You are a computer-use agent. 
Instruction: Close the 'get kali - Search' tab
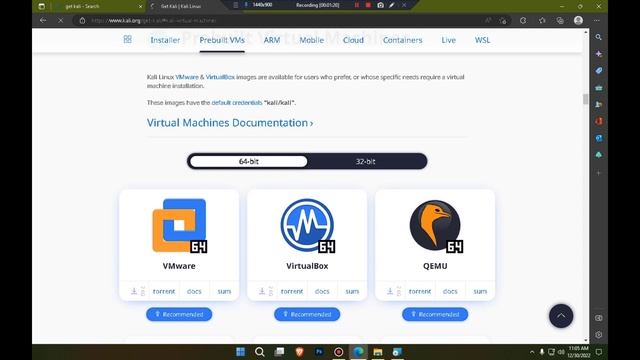tap(140, 7)
